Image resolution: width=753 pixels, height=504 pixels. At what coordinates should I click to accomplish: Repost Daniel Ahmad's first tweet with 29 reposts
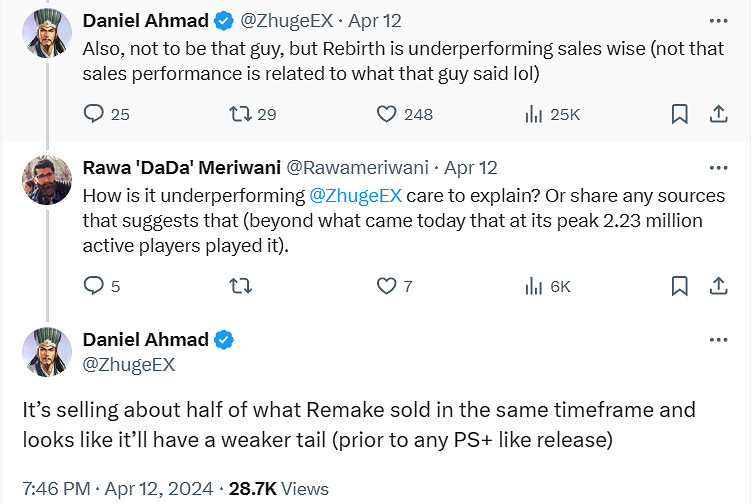coord(240,114)
